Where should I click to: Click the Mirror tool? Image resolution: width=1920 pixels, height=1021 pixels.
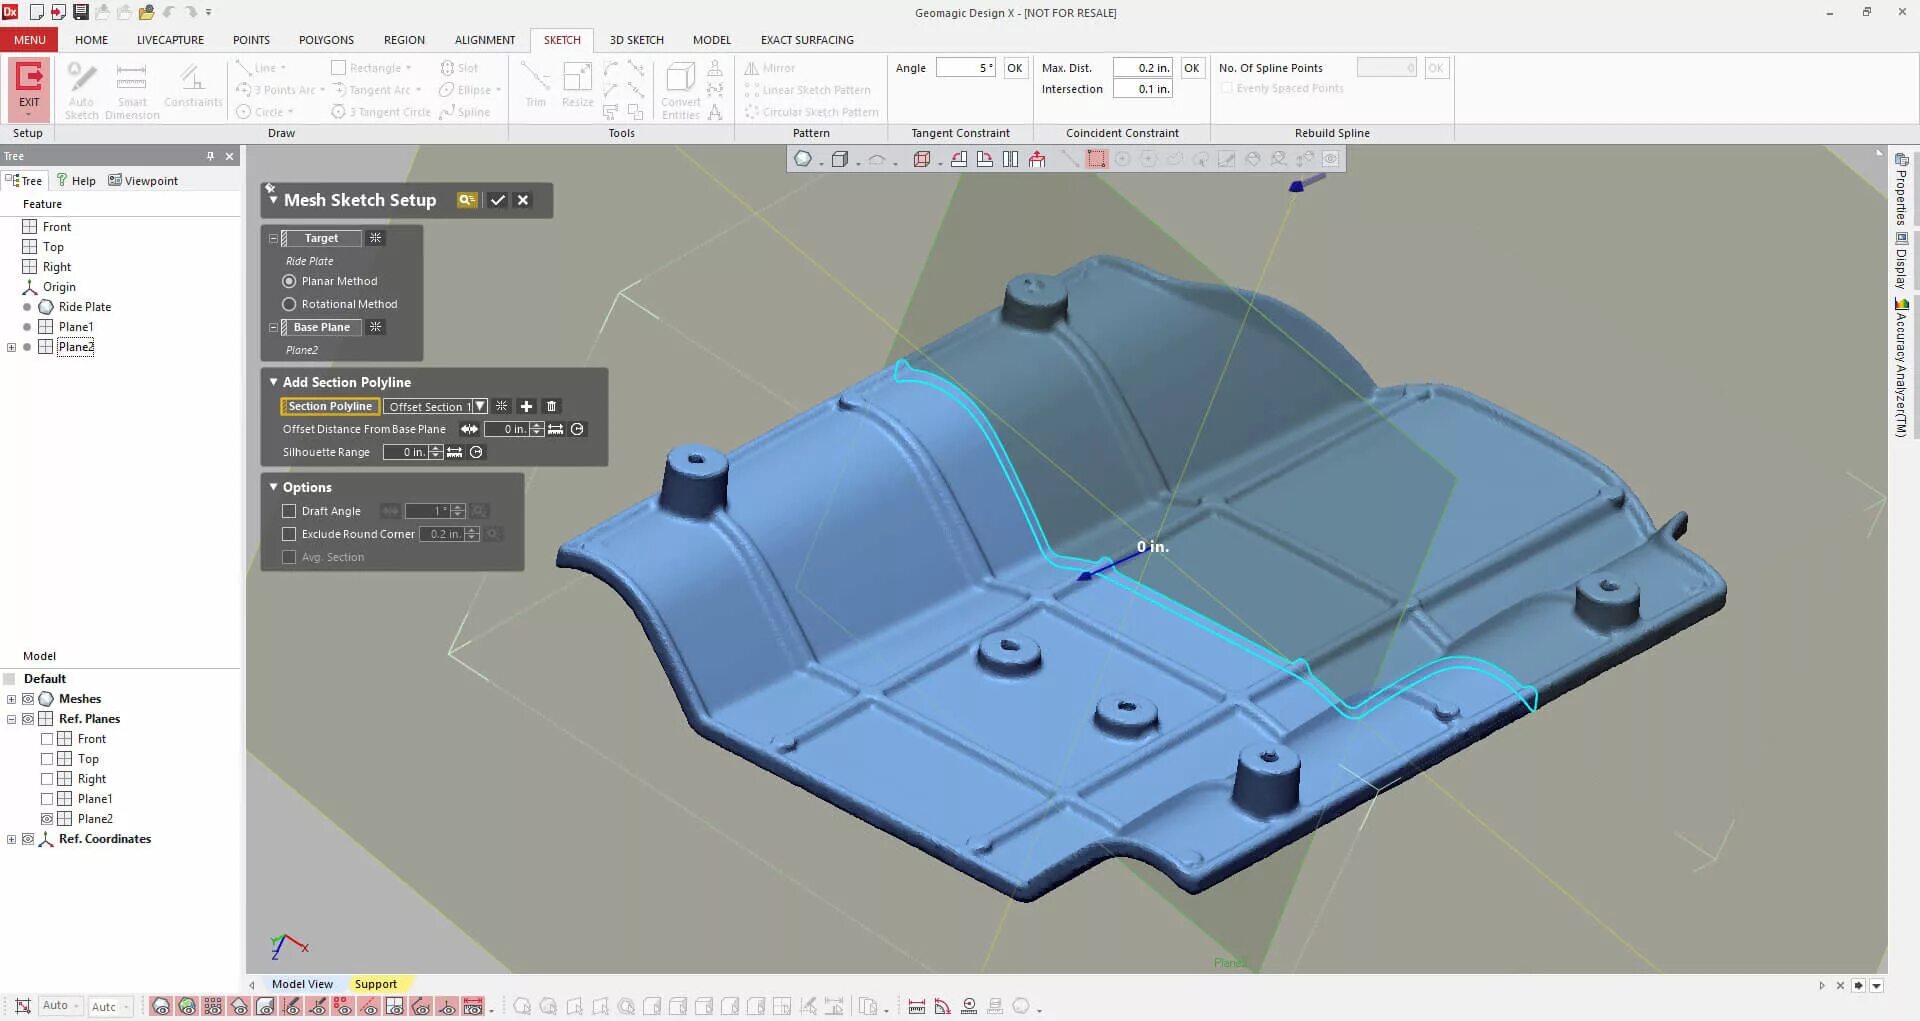[x=771, y=67]
